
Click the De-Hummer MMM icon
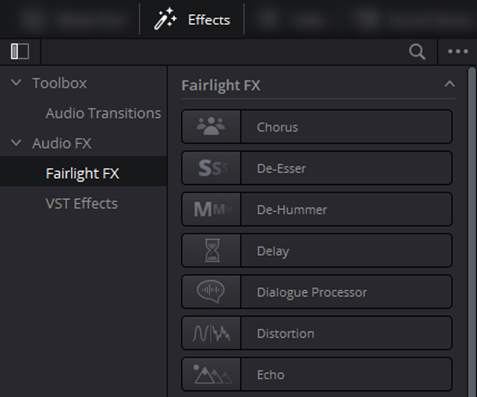click(213, 209)
